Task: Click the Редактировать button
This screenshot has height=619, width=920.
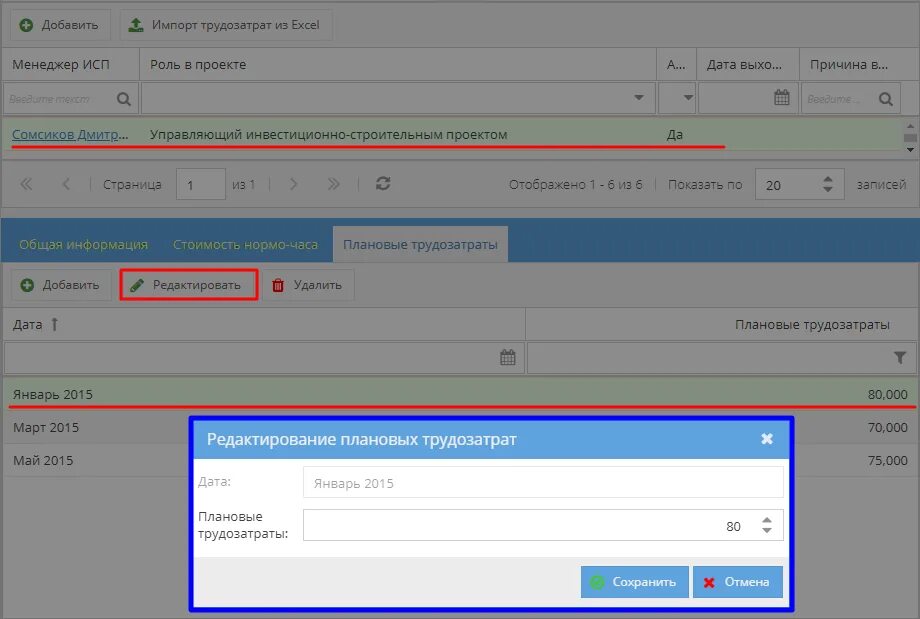Action: [189, 285]
